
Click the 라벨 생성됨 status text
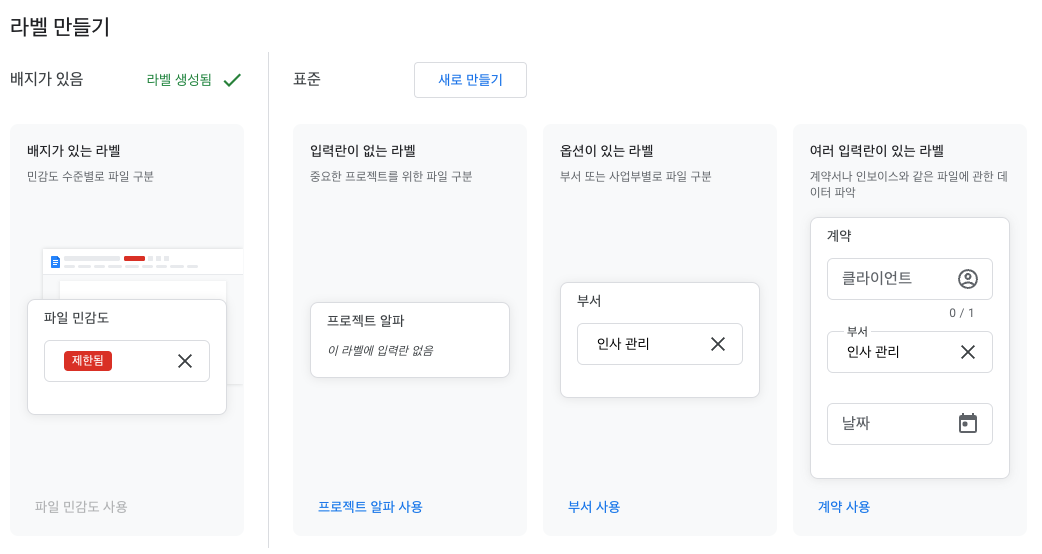coord(179,80)
